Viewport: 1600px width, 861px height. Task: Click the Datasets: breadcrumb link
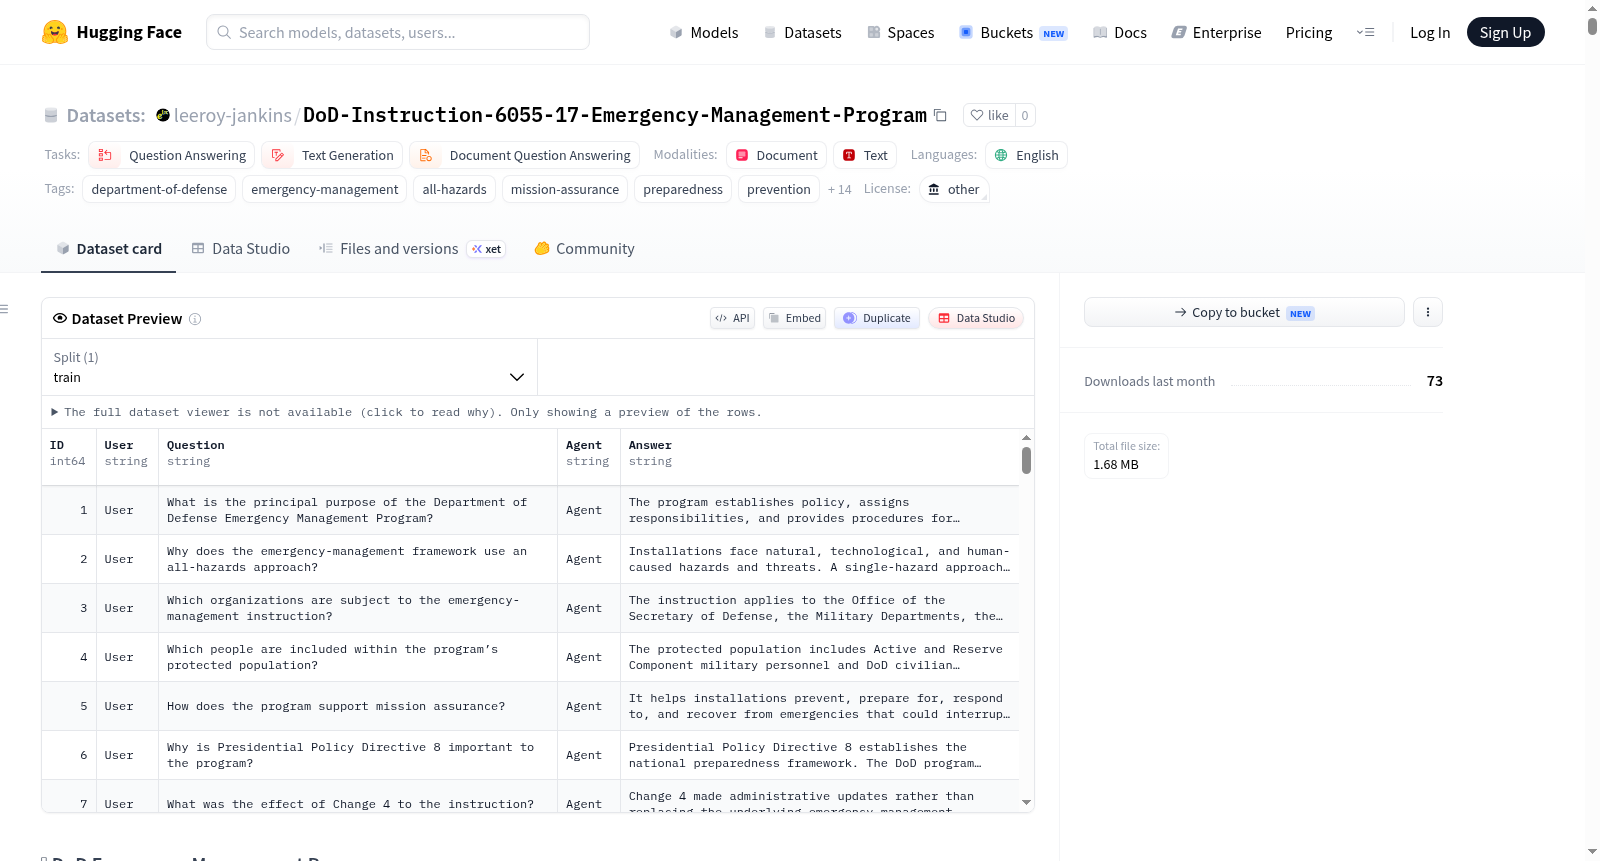106,115
